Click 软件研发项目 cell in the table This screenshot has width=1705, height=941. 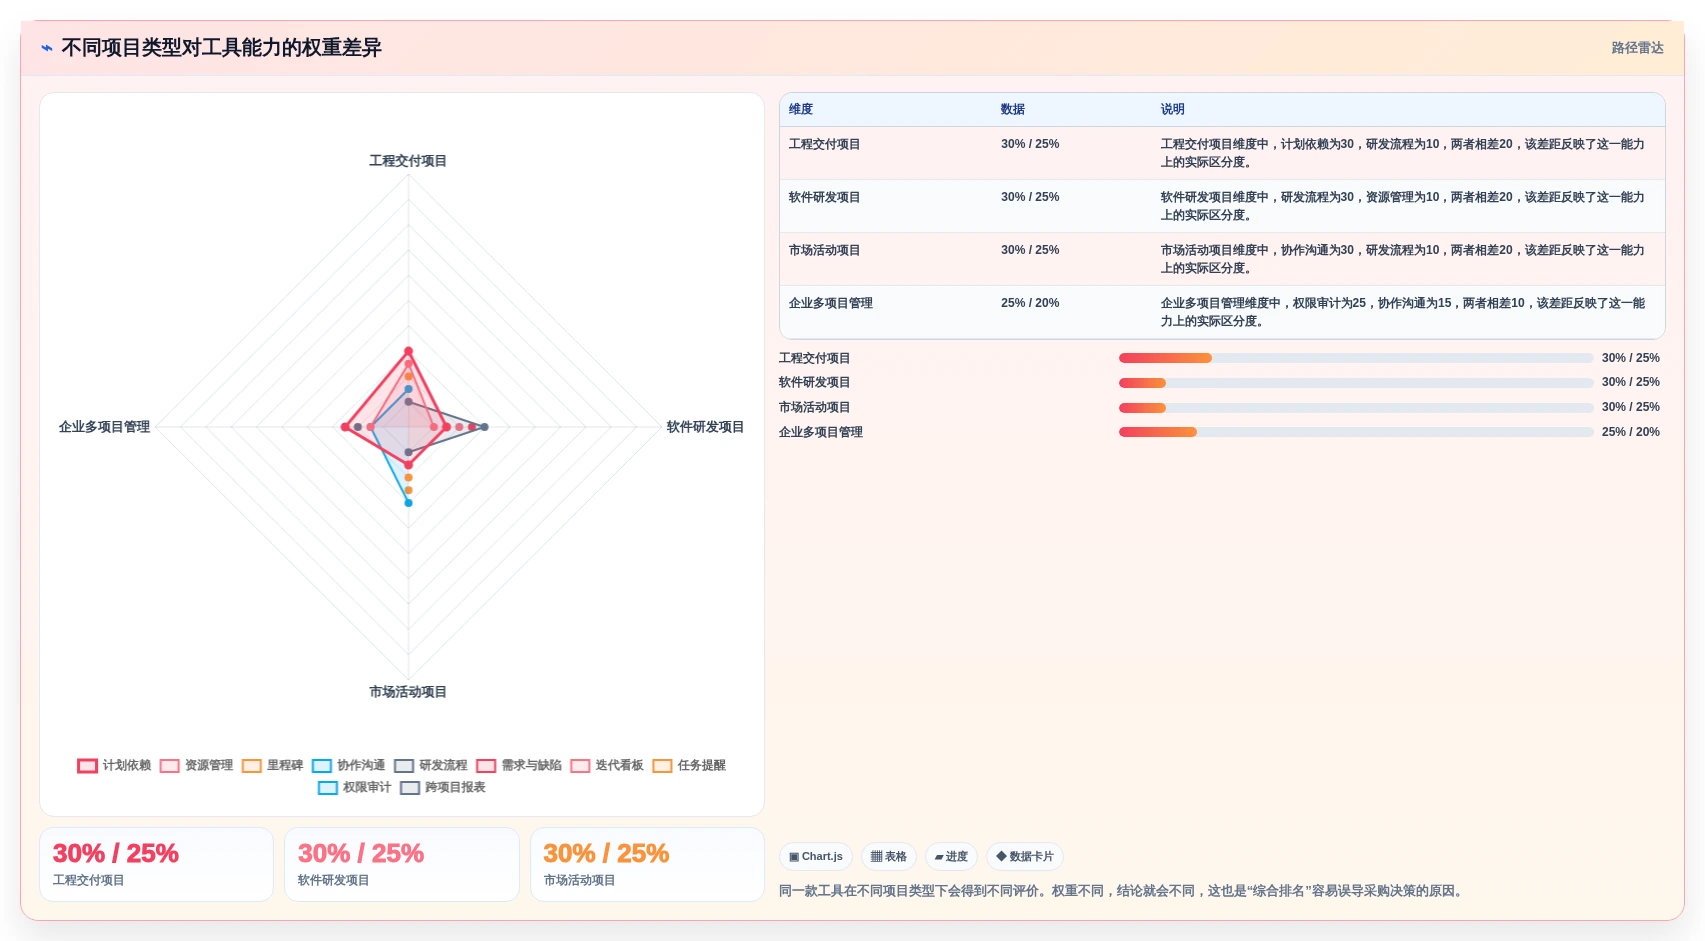(x=825, y=197)
